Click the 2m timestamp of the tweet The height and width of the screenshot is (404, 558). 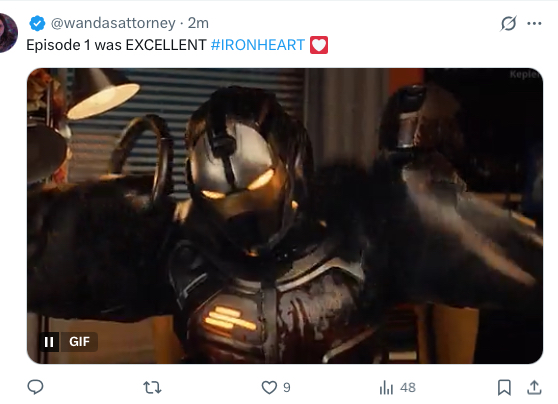198,23
